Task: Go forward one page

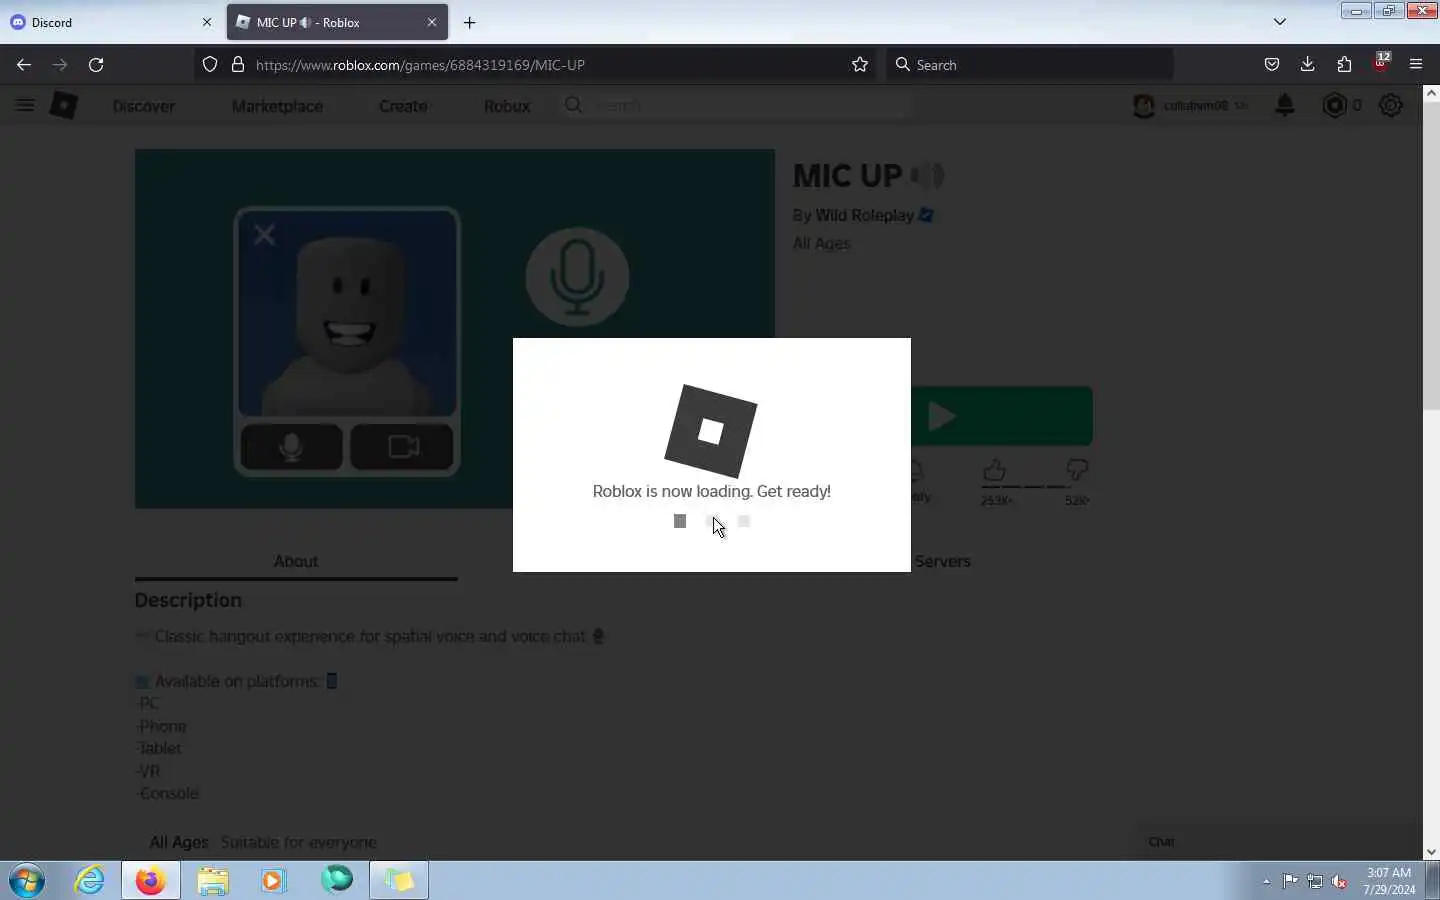Action: 60,65
